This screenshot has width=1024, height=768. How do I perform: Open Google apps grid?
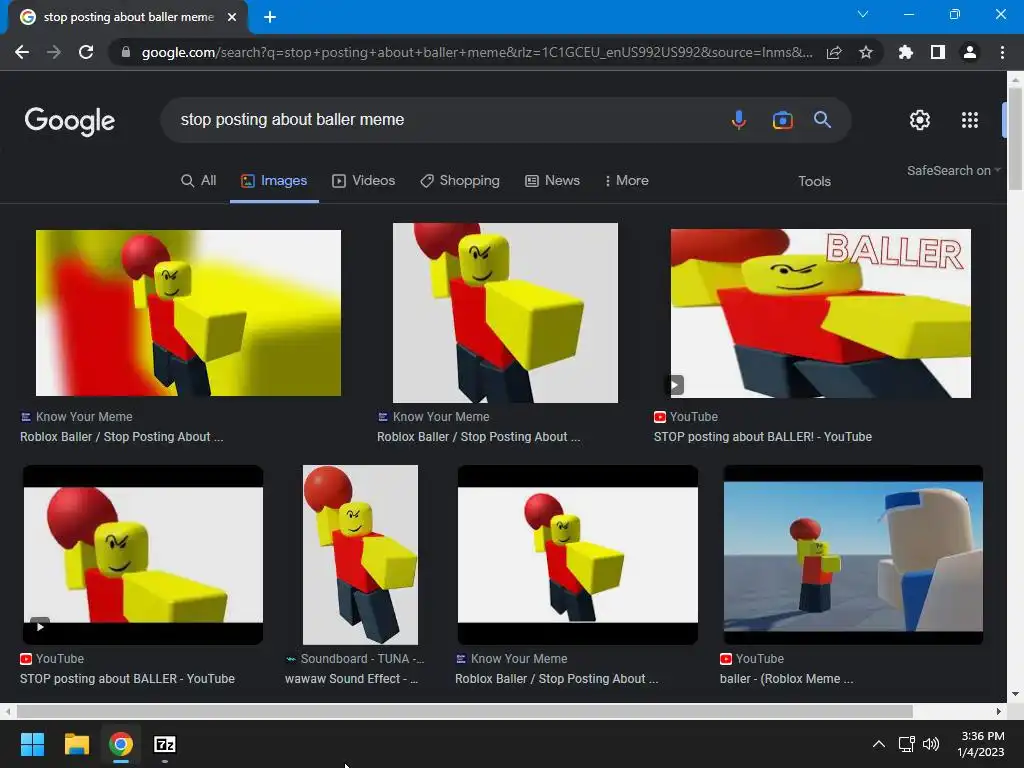tap(970, 120)
